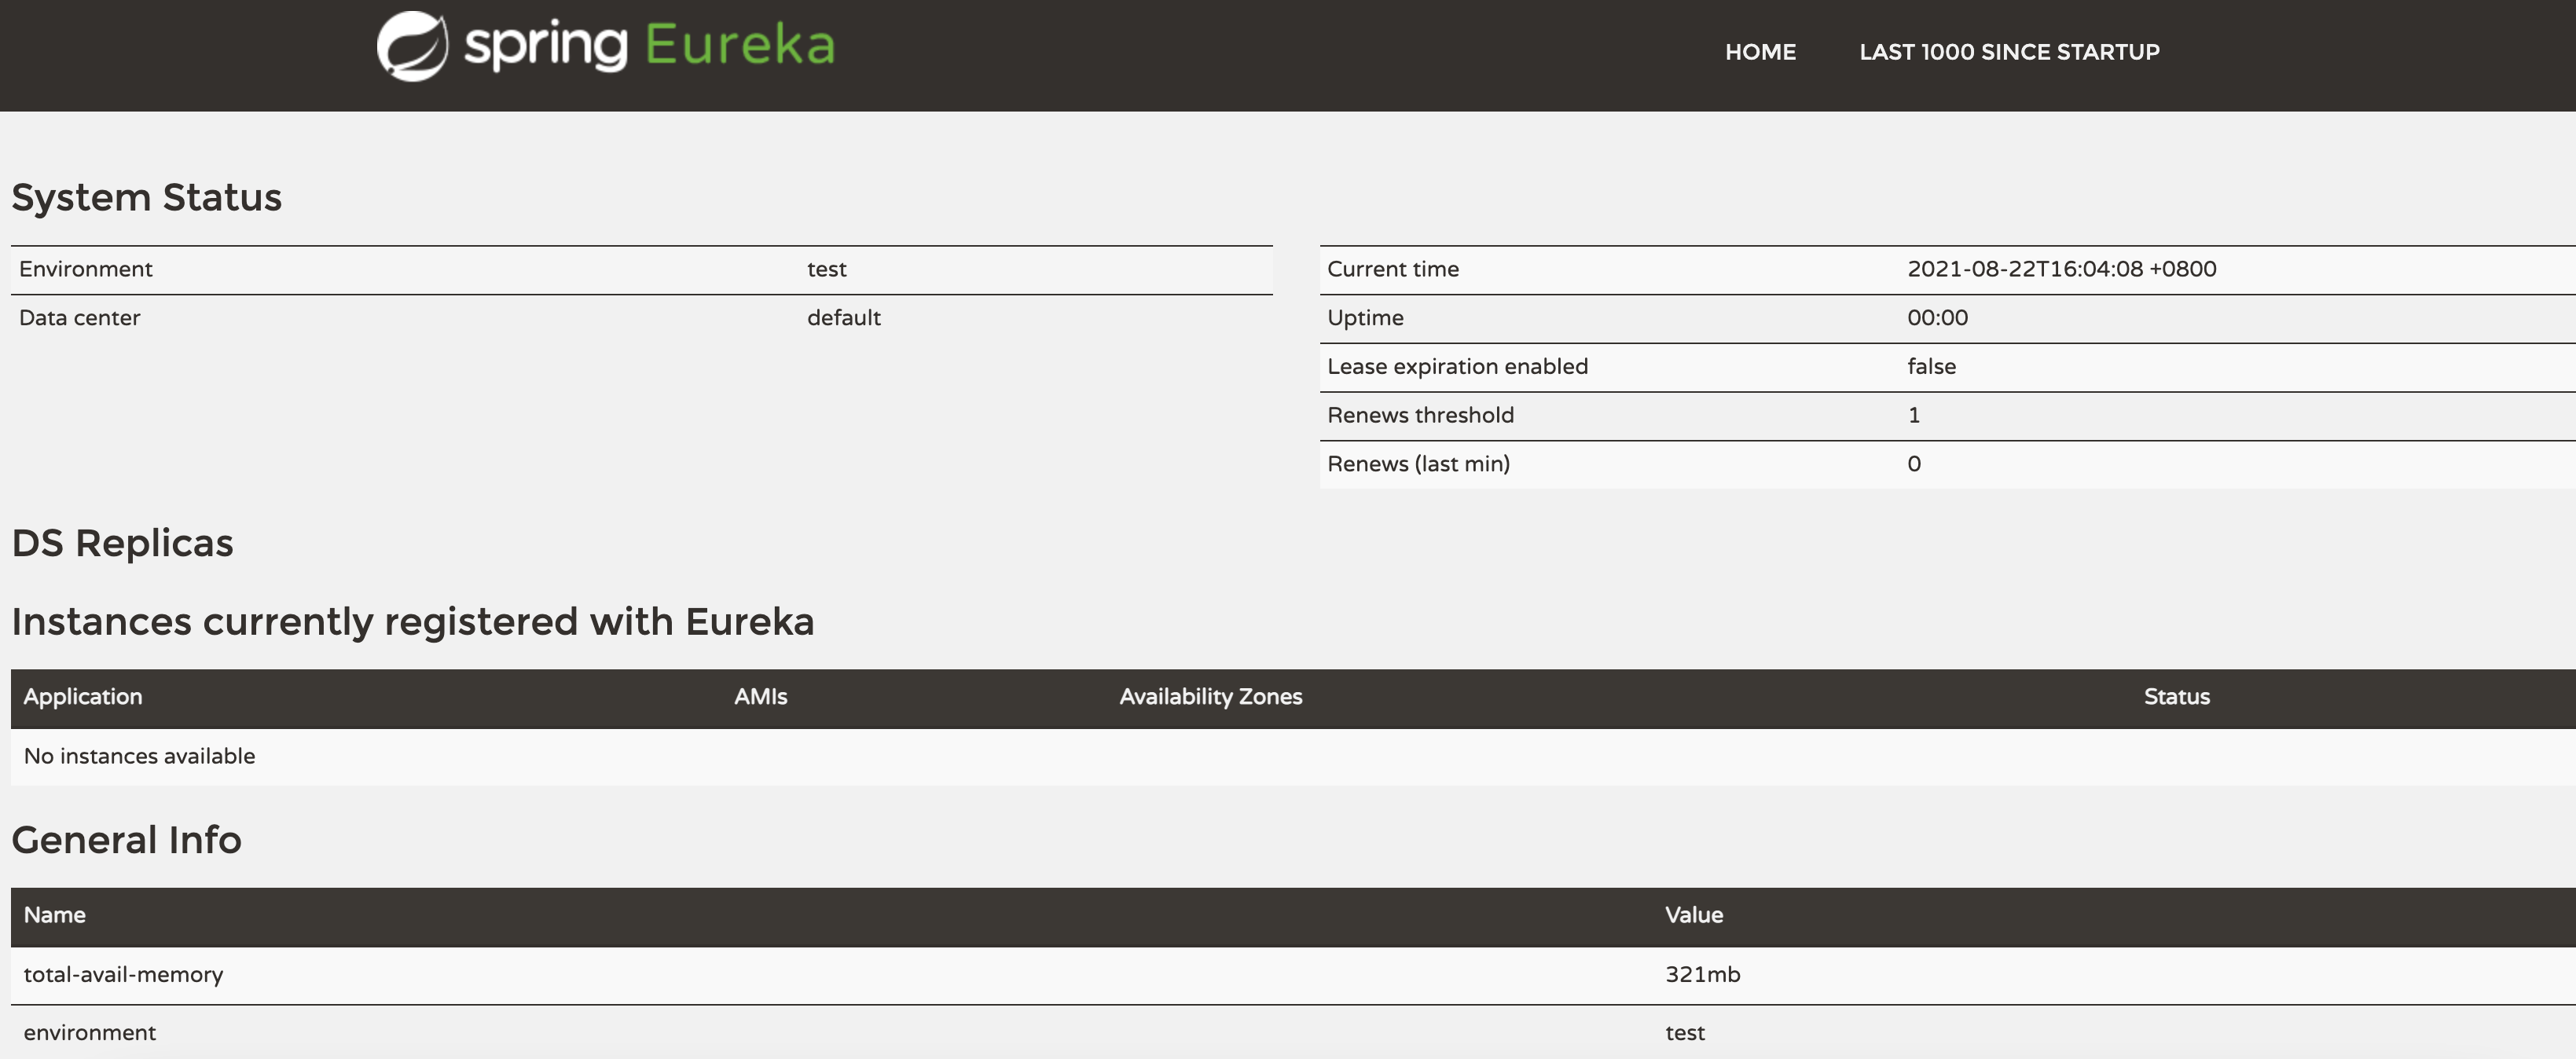Viewport: 2576px width, 1059px height.
Task: Click the spring Eureka brand text
Action: coord(650,46)
